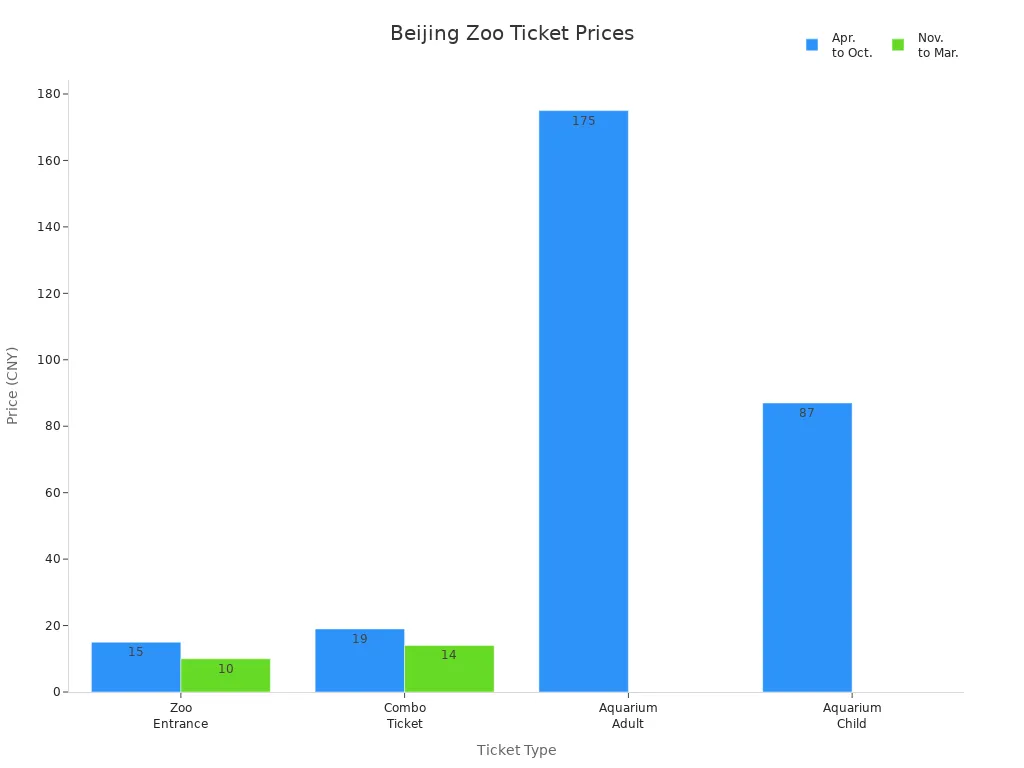The image size is (1024, 768).
Task: Click the blue Apr. to Oct. legend swatch
Action: click(x=812, y=45)
